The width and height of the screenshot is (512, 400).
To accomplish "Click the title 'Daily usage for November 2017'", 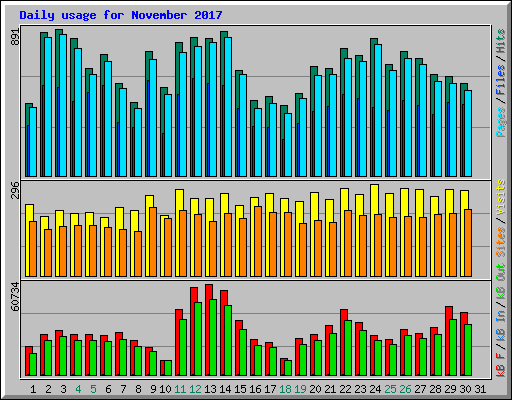I will (x=121, y=15).
